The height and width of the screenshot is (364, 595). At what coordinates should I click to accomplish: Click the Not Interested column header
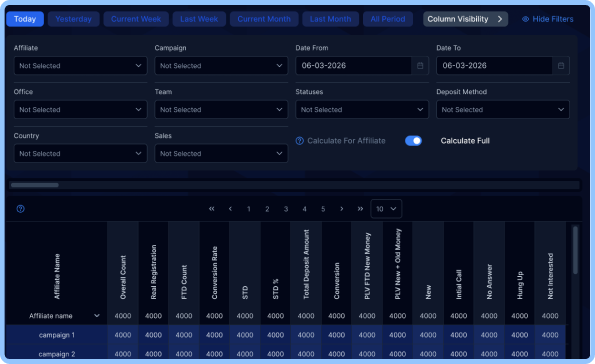(x=550, y=276)
